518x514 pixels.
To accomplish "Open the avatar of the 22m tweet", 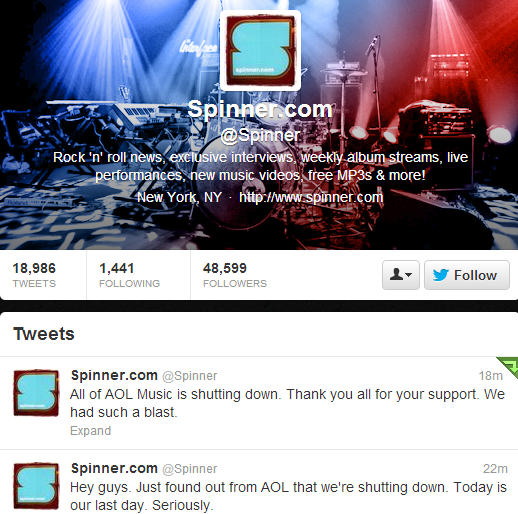I will 36,486.
